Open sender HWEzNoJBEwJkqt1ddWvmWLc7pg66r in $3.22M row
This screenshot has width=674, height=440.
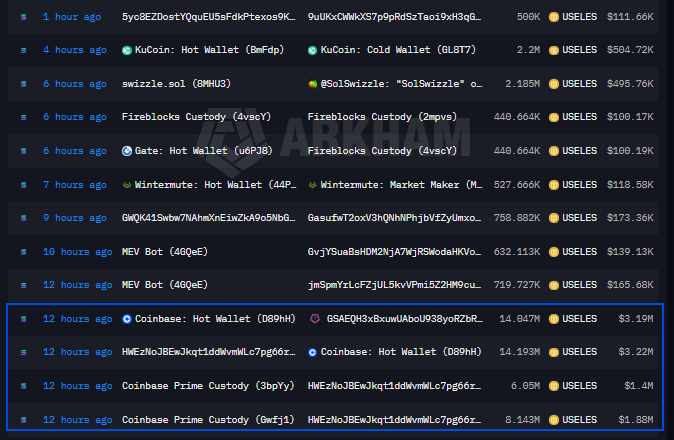(208, 352)
